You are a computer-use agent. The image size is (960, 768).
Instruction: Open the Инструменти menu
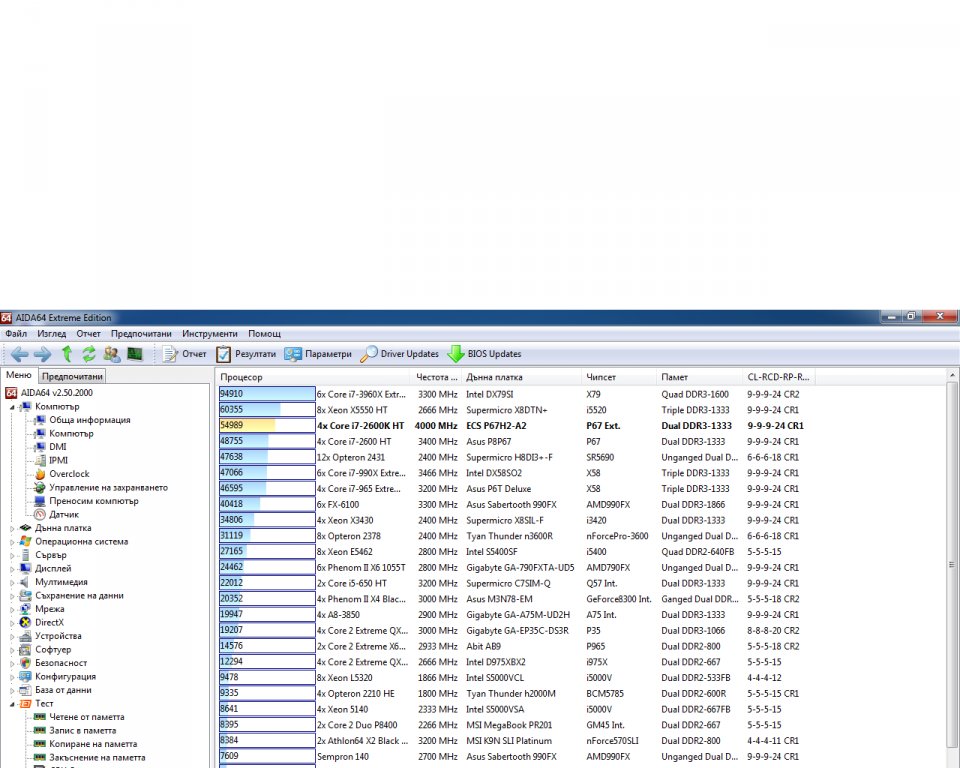coord(210,334)
